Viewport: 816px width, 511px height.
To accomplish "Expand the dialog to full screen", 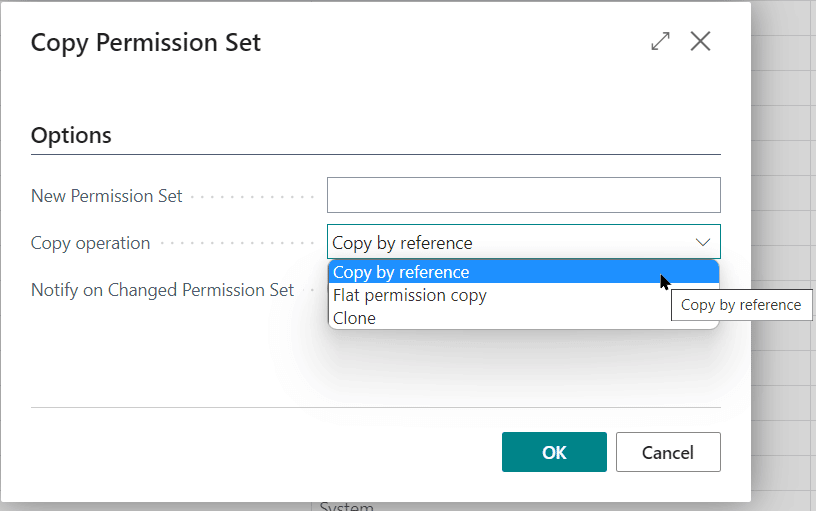I will [660, 42].
